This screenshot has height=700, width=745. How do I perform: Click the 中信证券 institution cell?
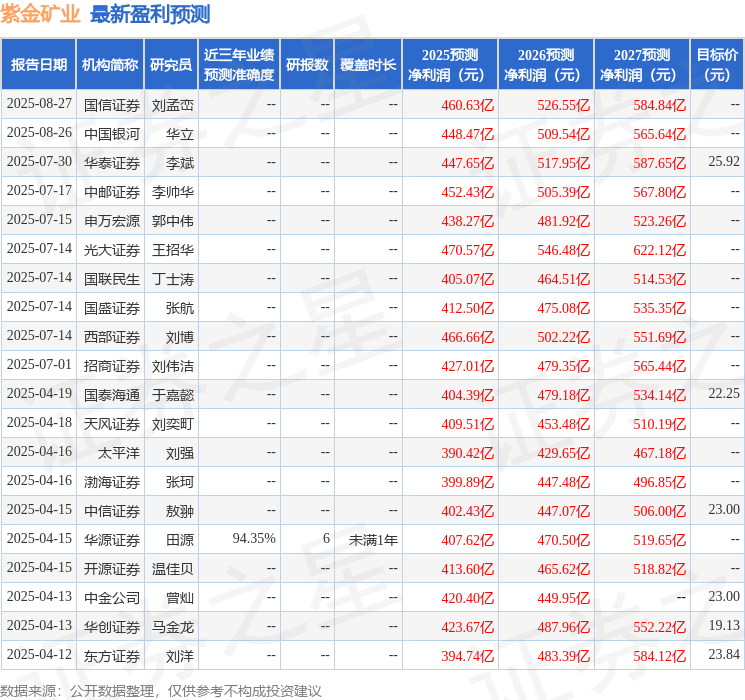pos(112,511)
